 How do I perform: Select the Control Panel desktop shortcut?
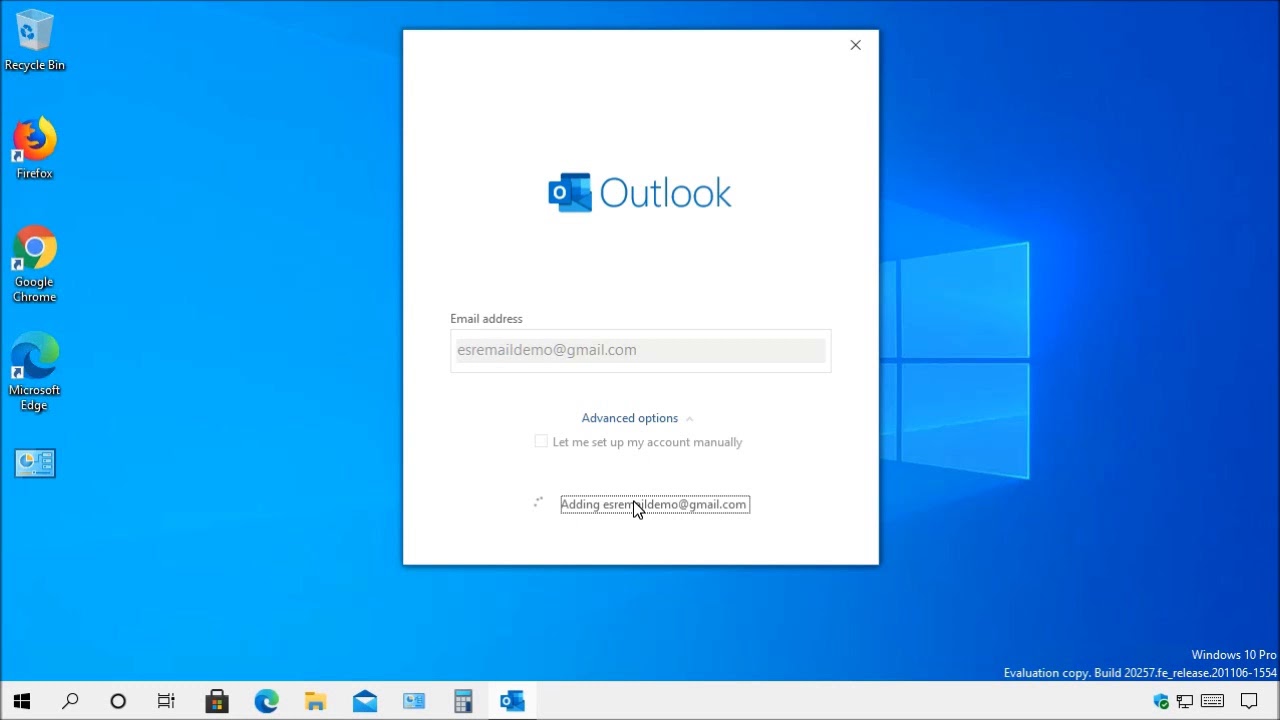click(35, 463)
